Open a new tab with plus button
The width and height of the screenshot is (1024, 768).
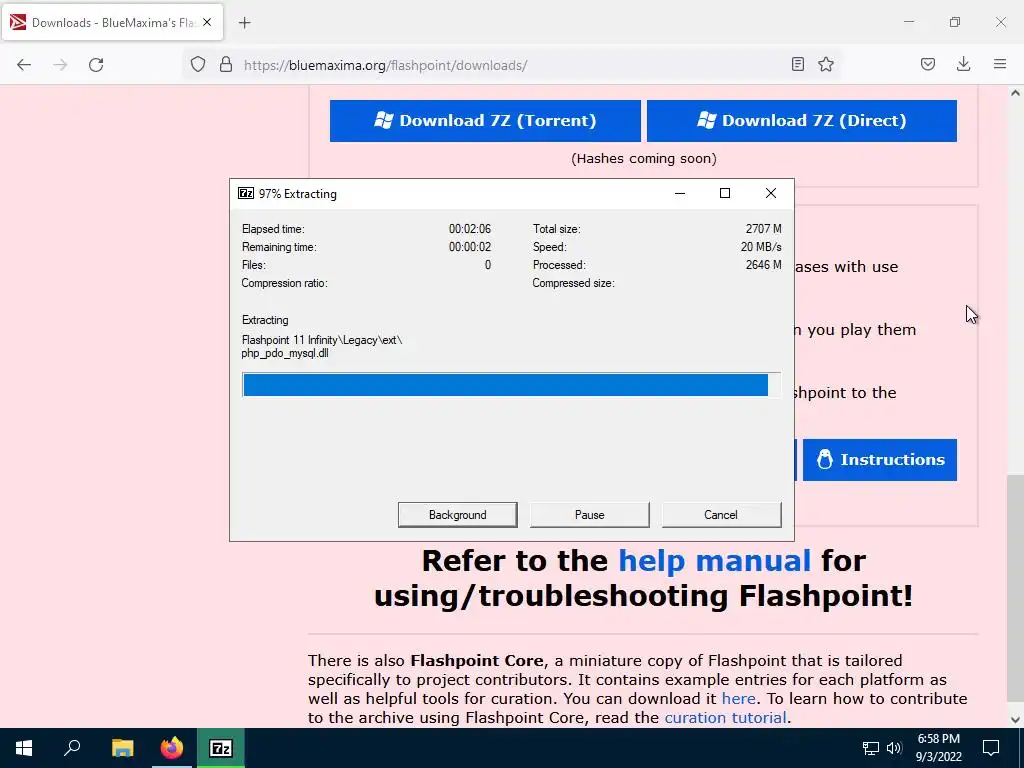[244, 23]
